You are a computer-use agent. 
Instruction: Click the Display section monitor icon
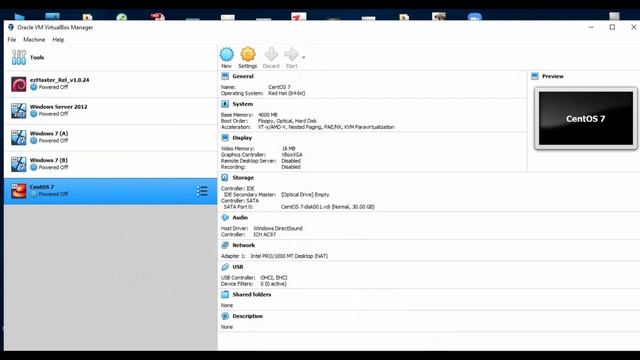click(x=225, y=138)
